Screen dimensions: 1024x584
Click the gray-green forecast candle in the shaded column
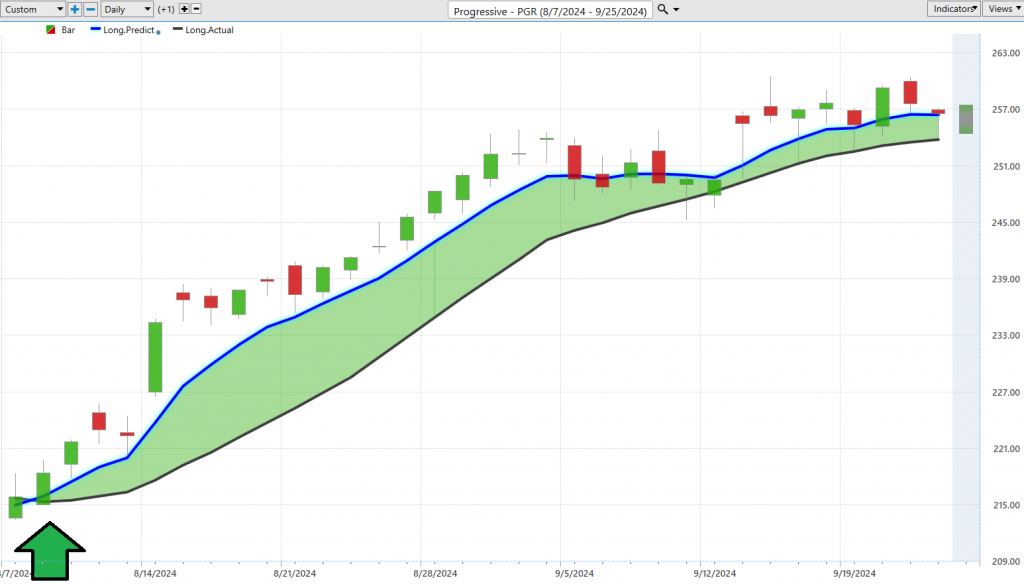pos(966,119)
